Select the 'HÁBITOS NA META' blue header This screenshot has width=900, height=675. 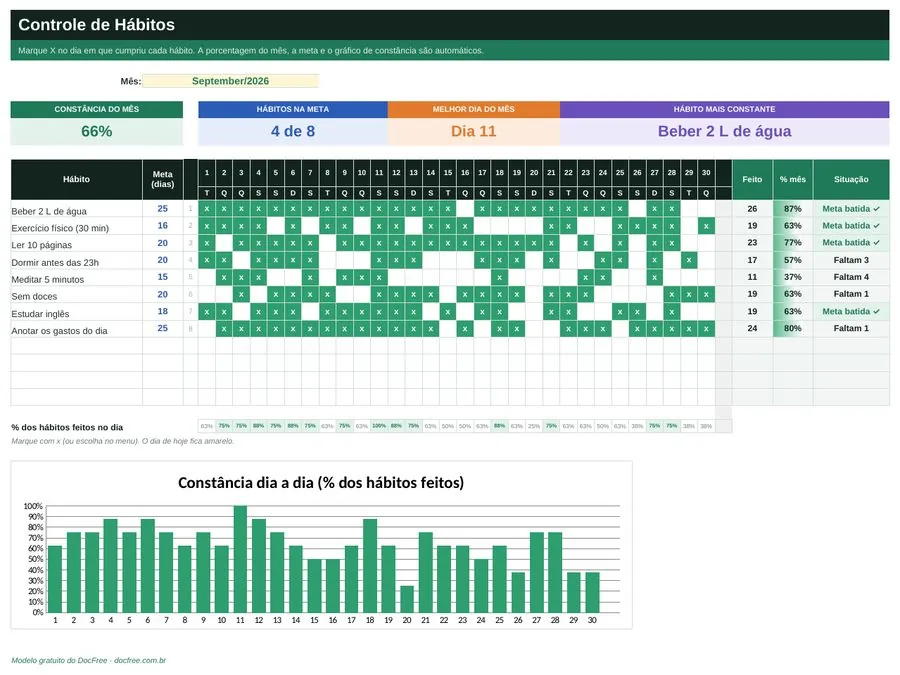pyautogui.click(x=293, y=109)
